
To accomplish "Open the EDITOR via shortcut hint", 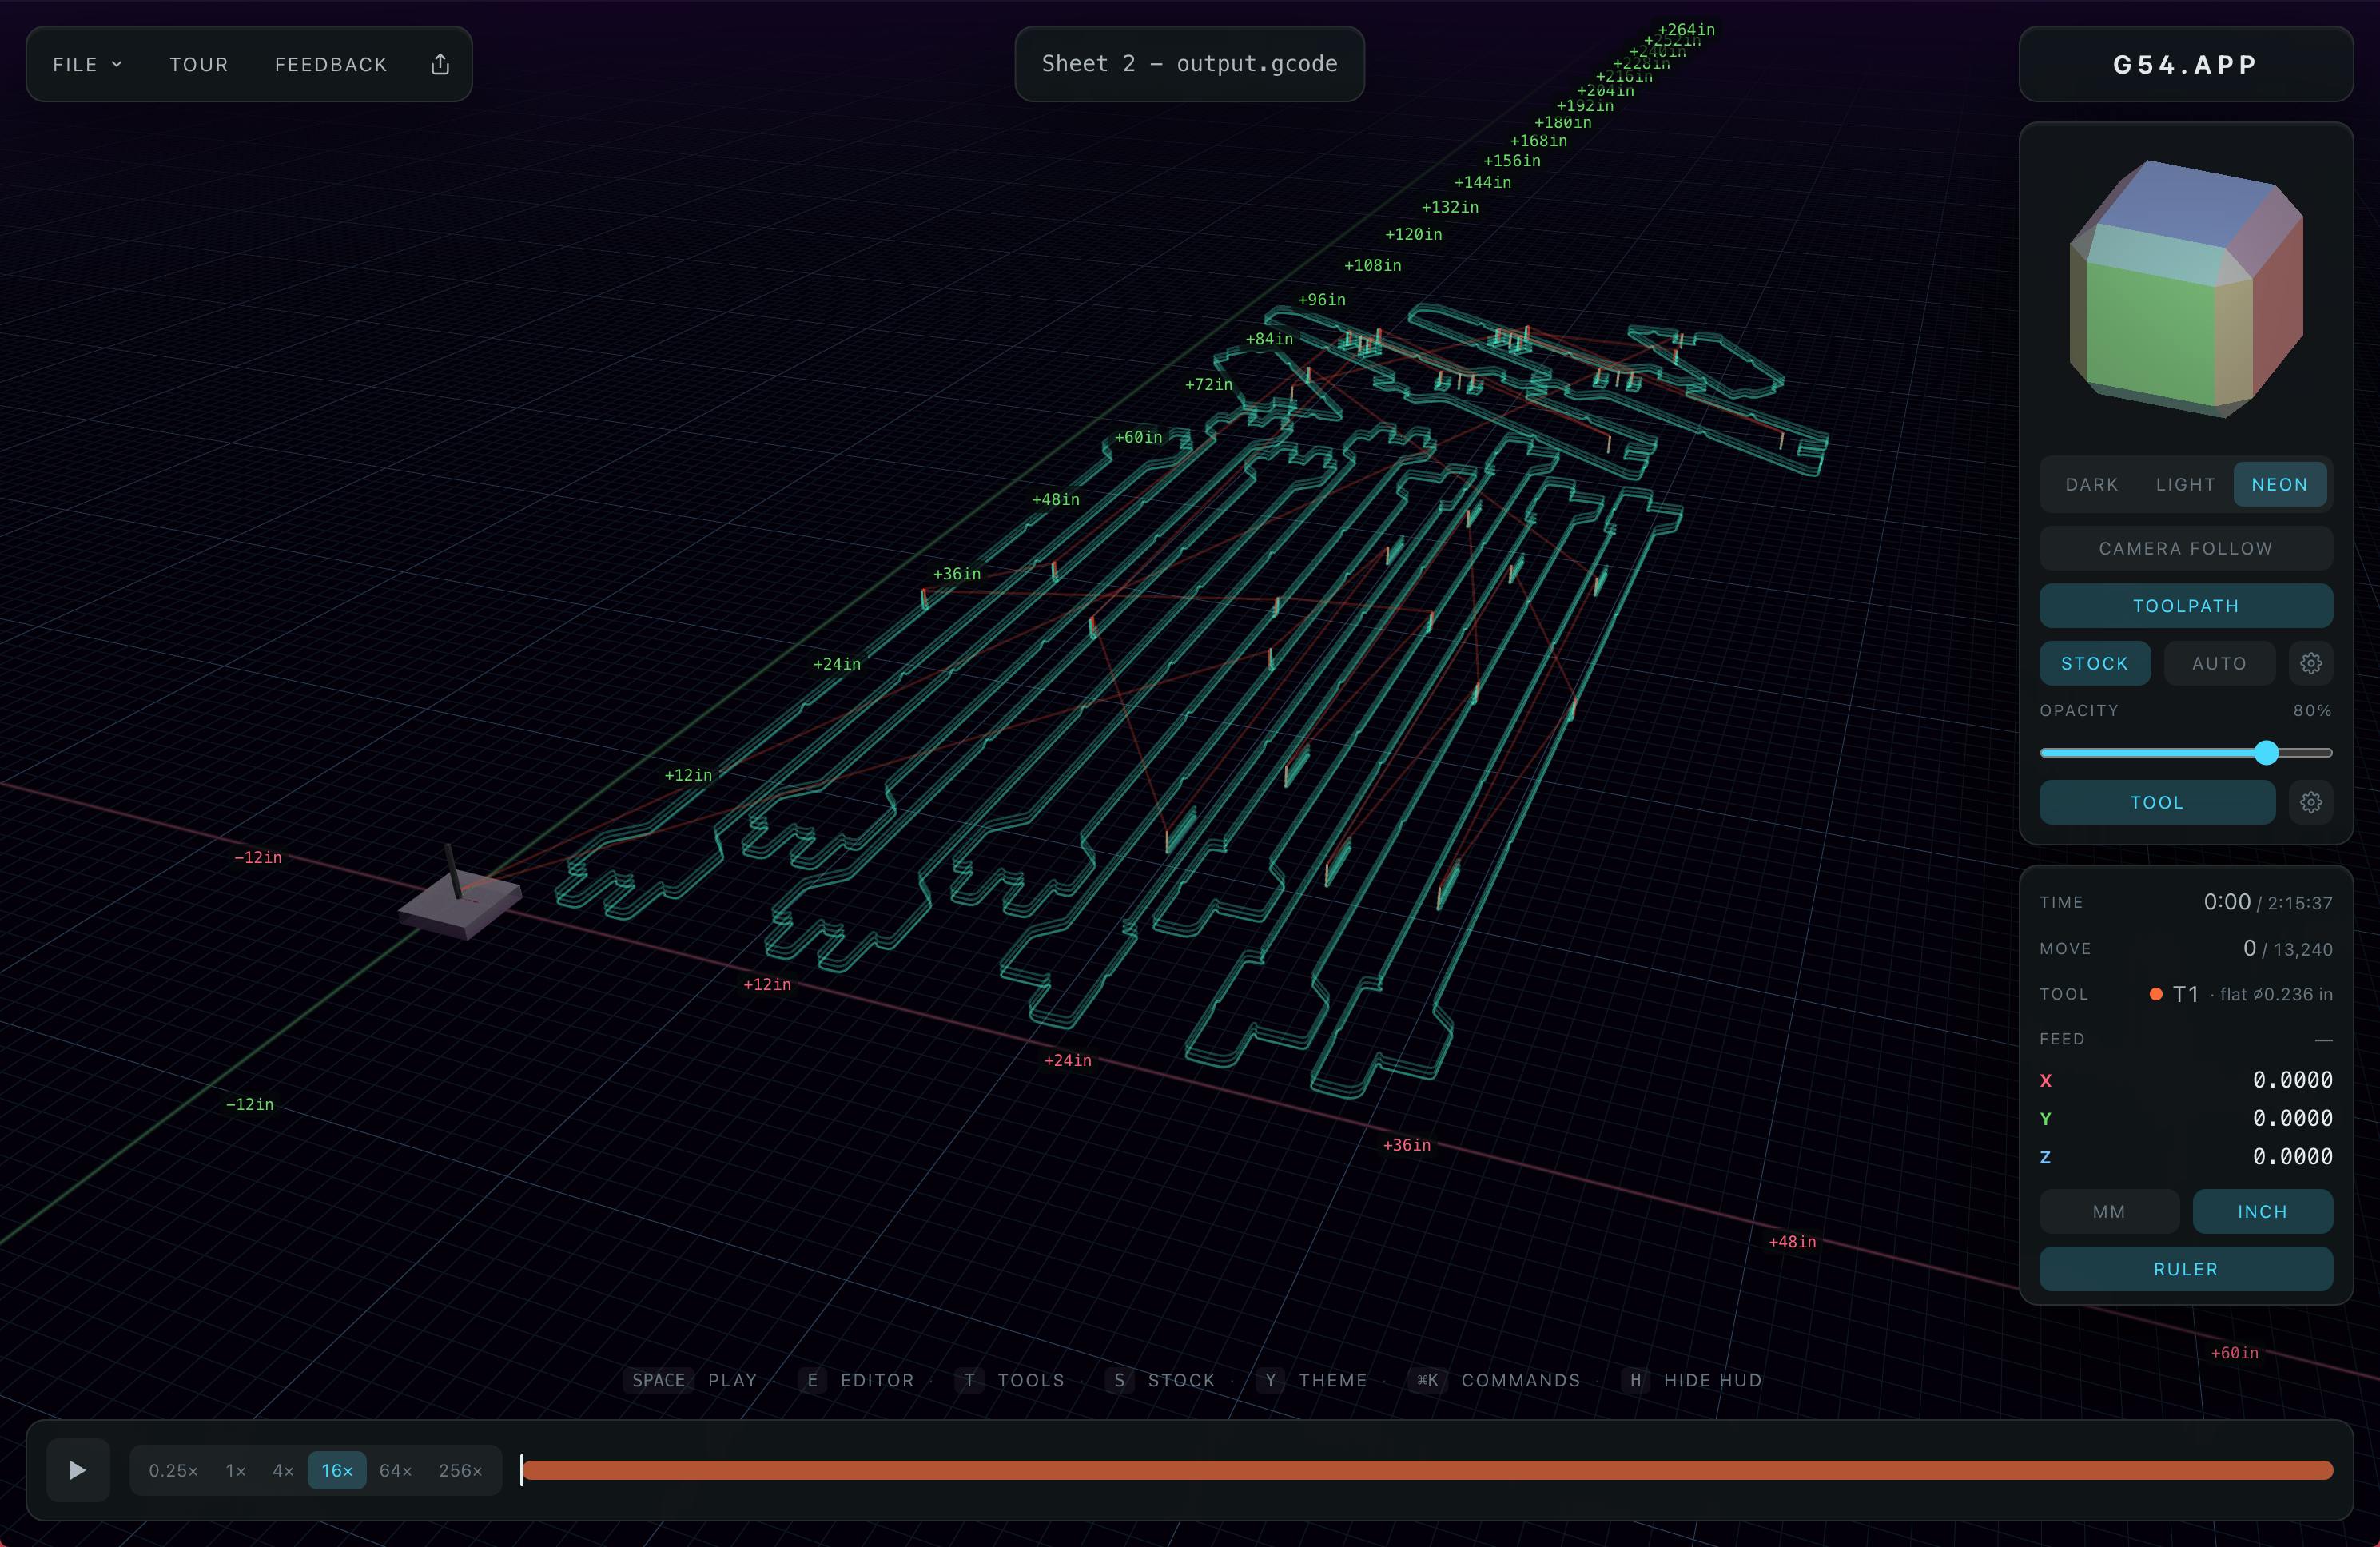I will point(857,1380).
